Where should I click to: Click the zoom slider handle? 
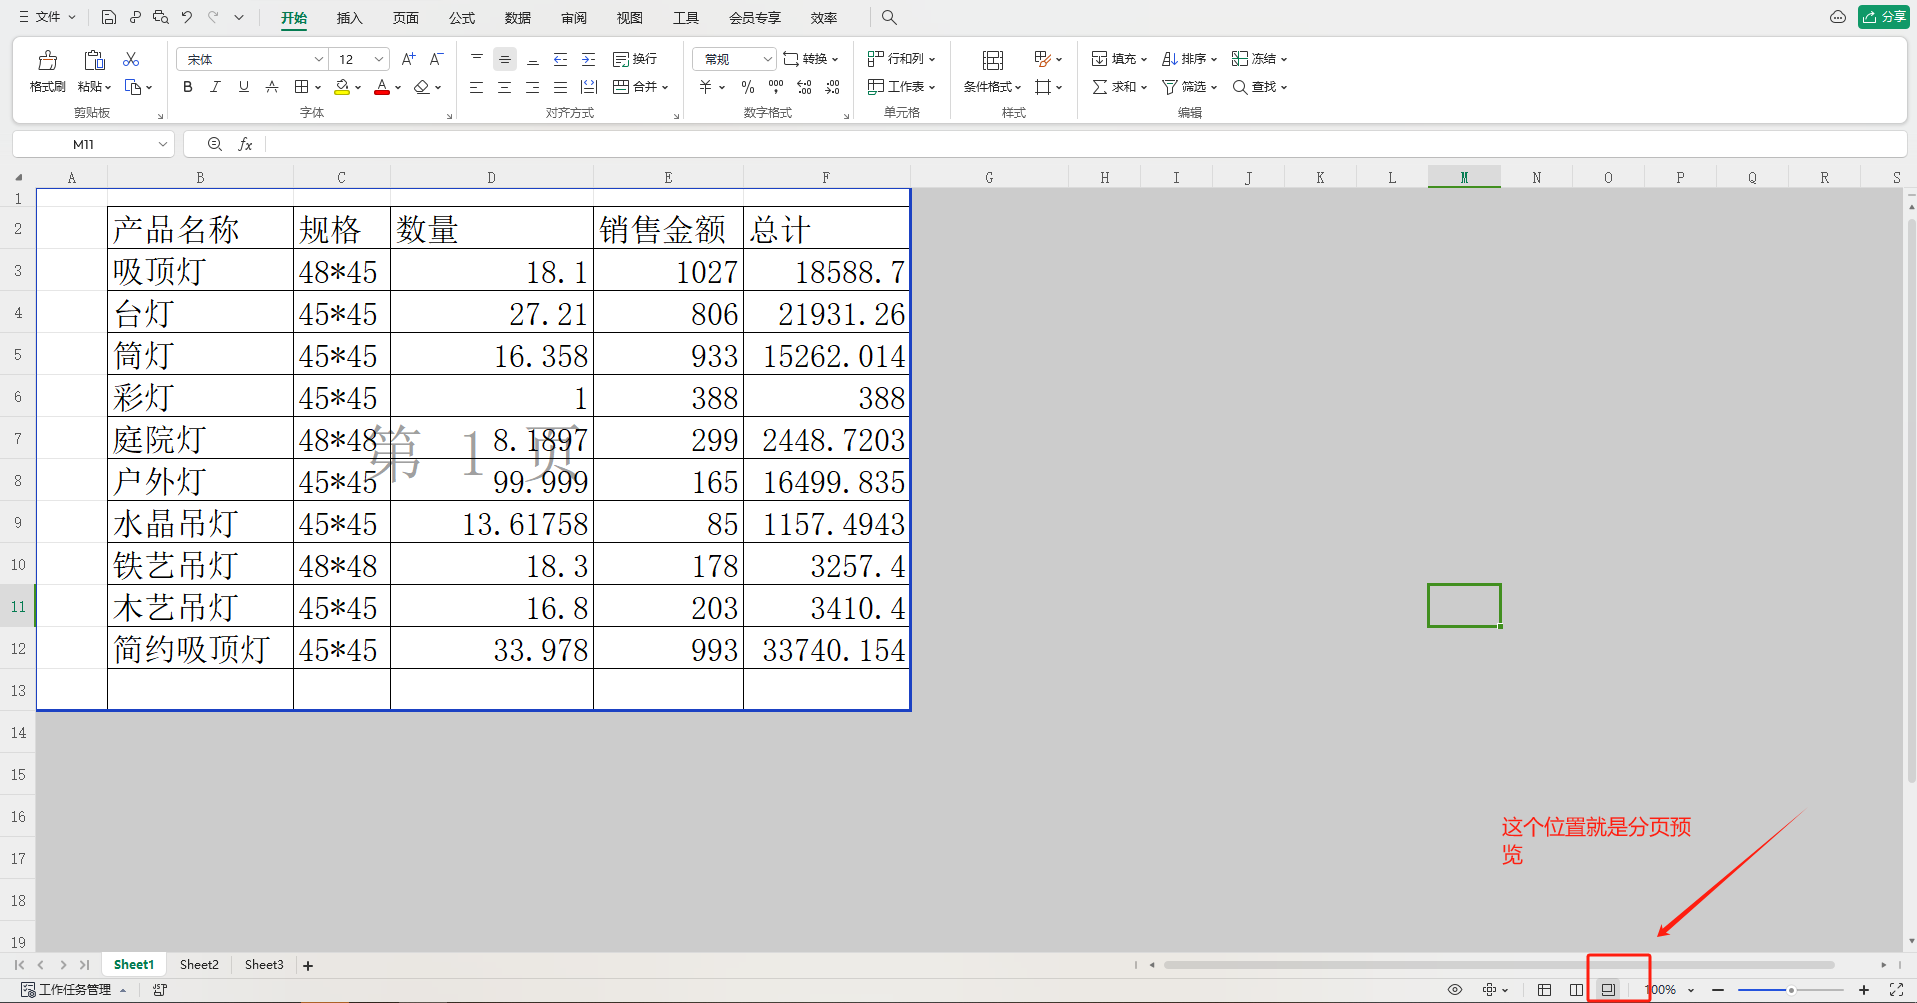1791,990
